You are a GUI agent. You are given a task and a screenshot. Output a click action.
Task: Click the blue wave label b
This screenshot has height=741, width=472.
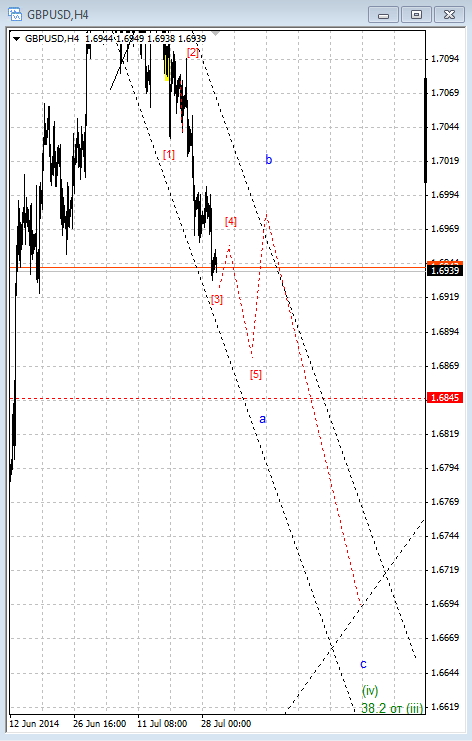point(268,159)
